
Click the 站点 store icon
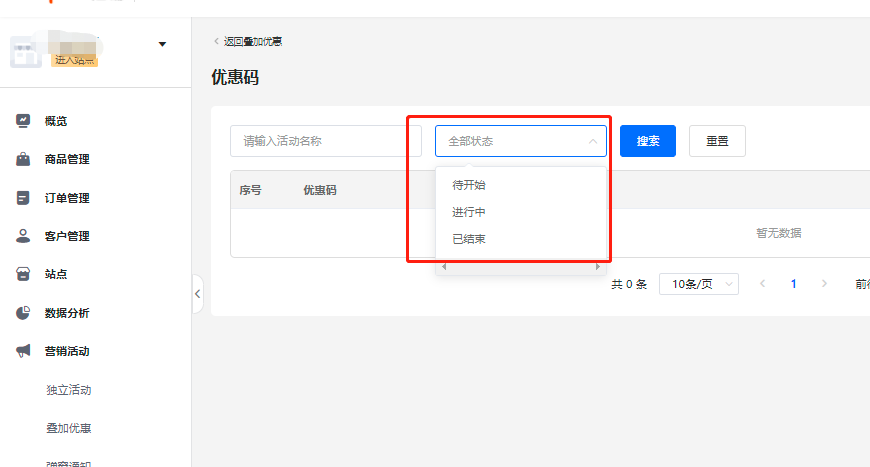[x=23, y=274]
